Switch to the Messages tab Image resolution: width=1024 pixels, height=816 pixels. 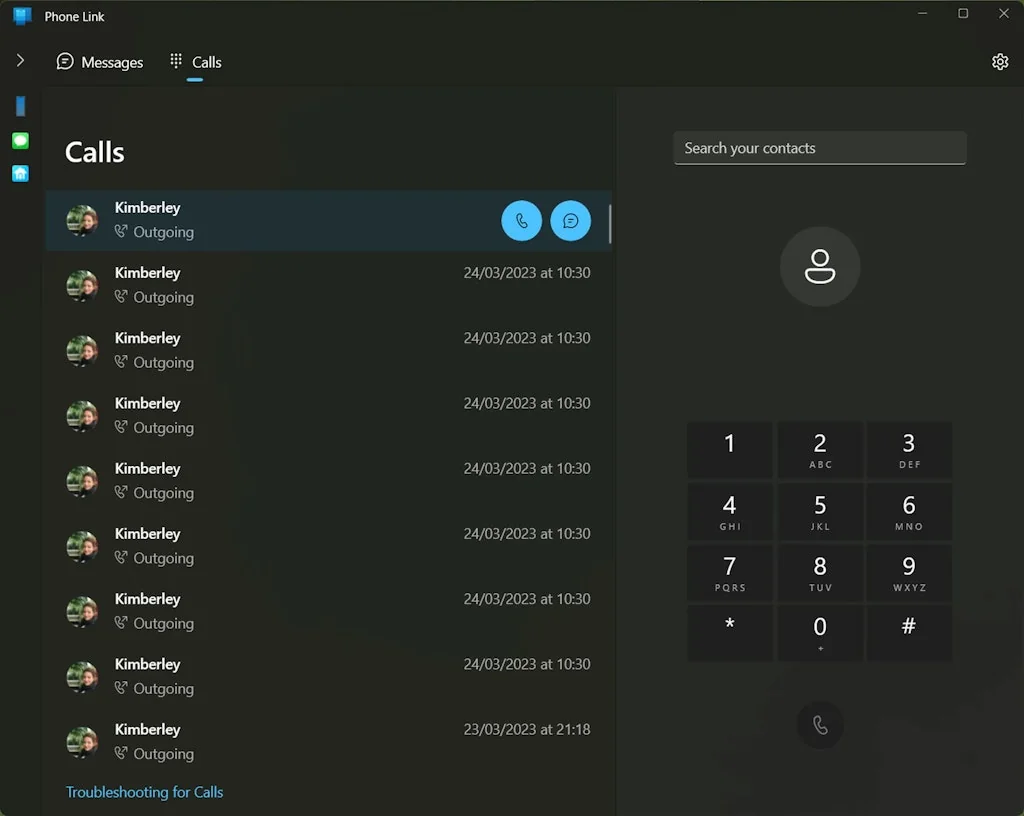[99, 61]
